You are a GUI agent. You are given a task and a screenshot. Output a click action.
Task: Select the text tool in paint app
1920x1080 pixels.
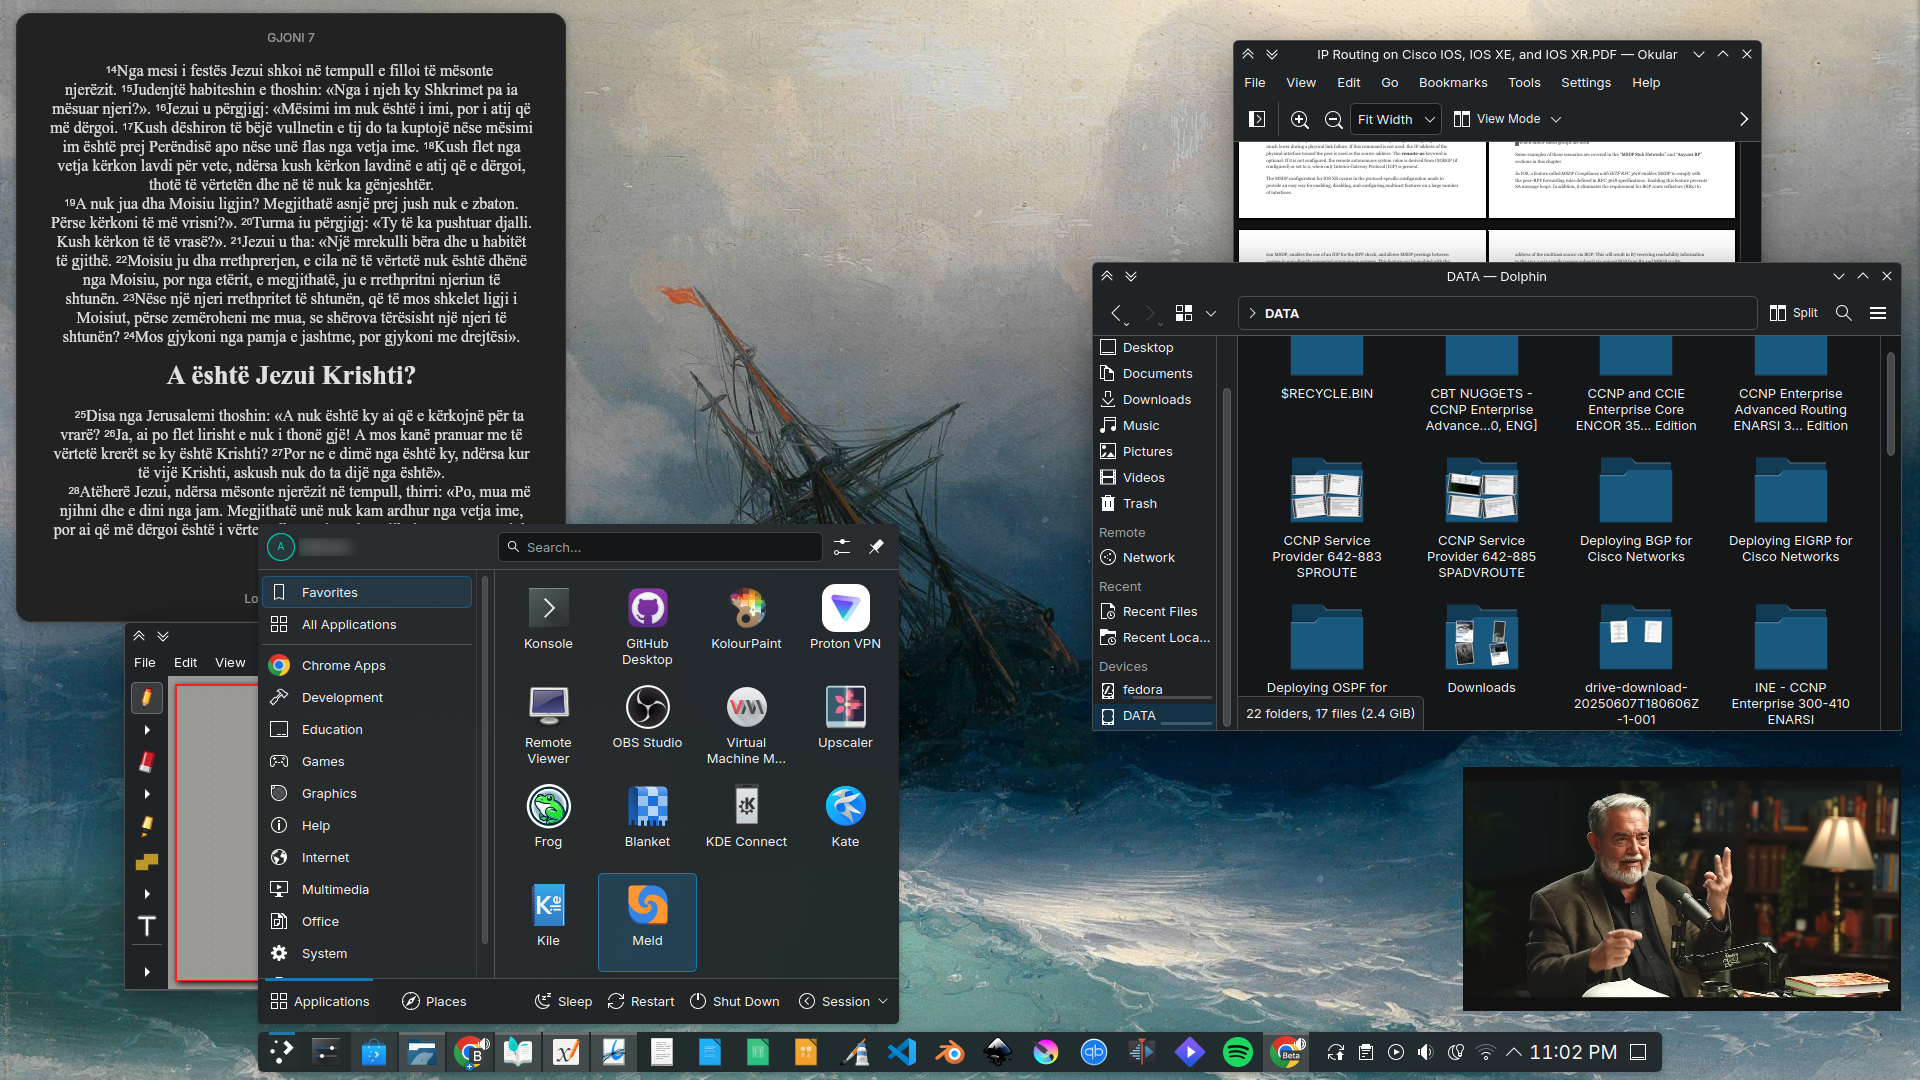(x=146, y=927)
